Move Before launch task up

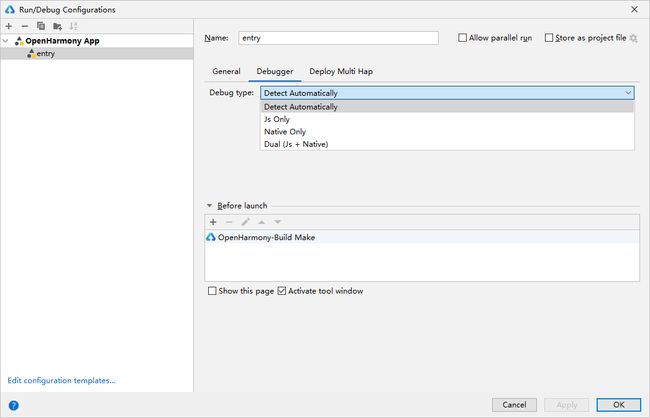(262, 222)
